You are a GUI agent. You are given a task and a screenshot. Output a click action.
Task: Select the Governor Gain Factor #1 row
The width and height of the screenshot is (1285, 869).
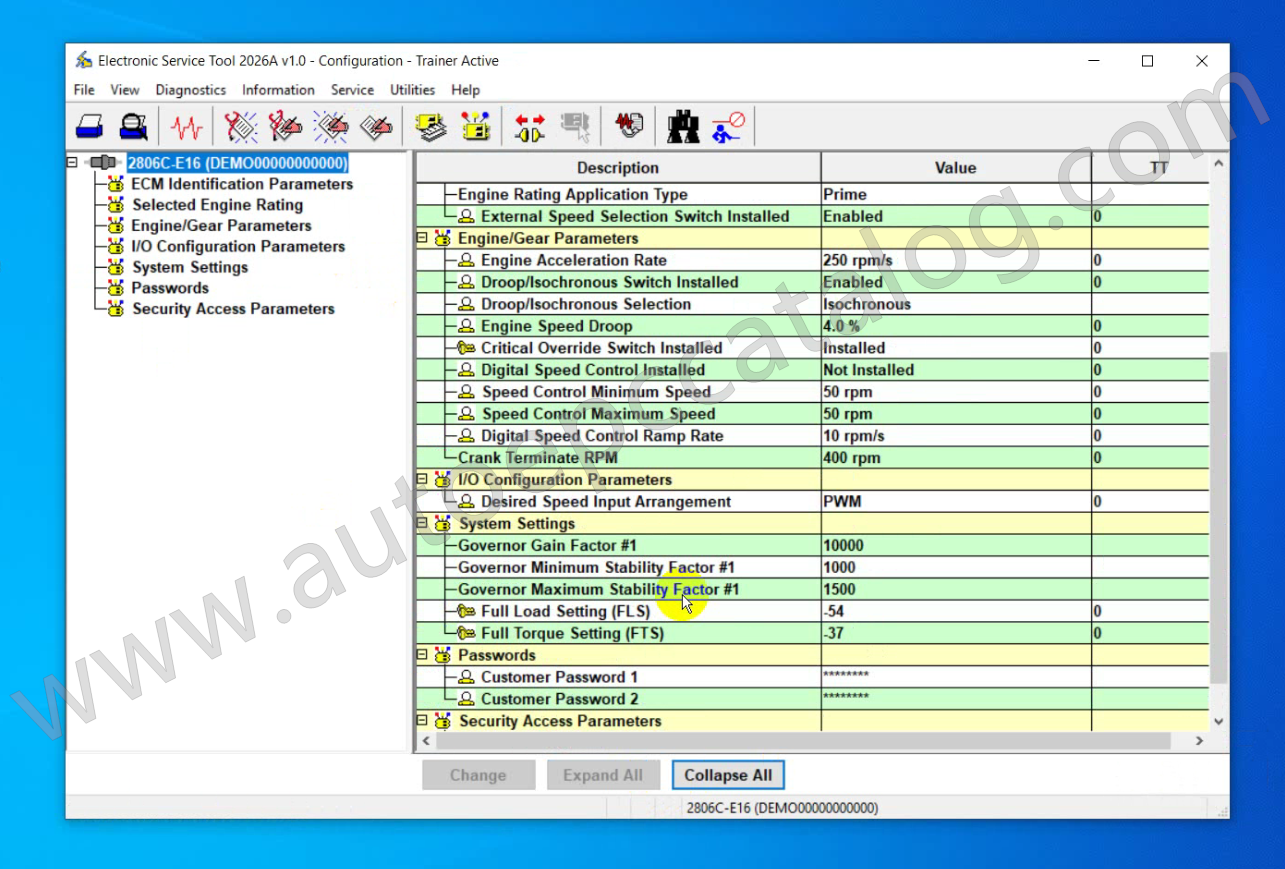click(812, 546)
